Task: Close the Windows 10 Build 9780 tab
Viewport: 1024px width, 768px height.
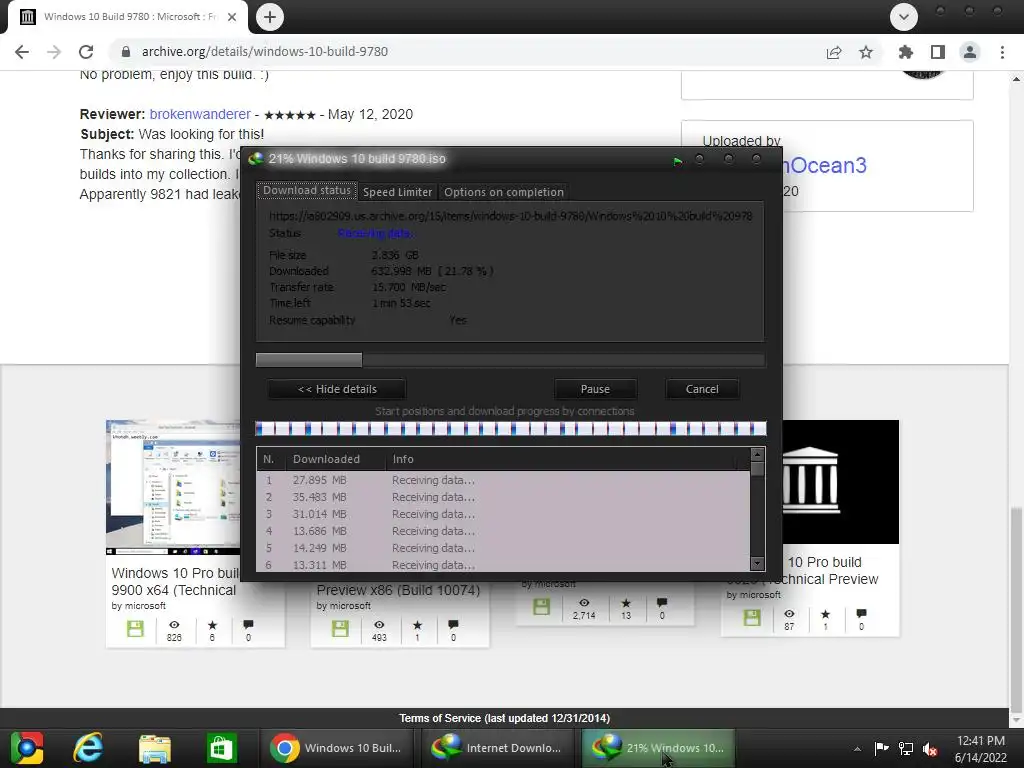Action: click(232, 17)
